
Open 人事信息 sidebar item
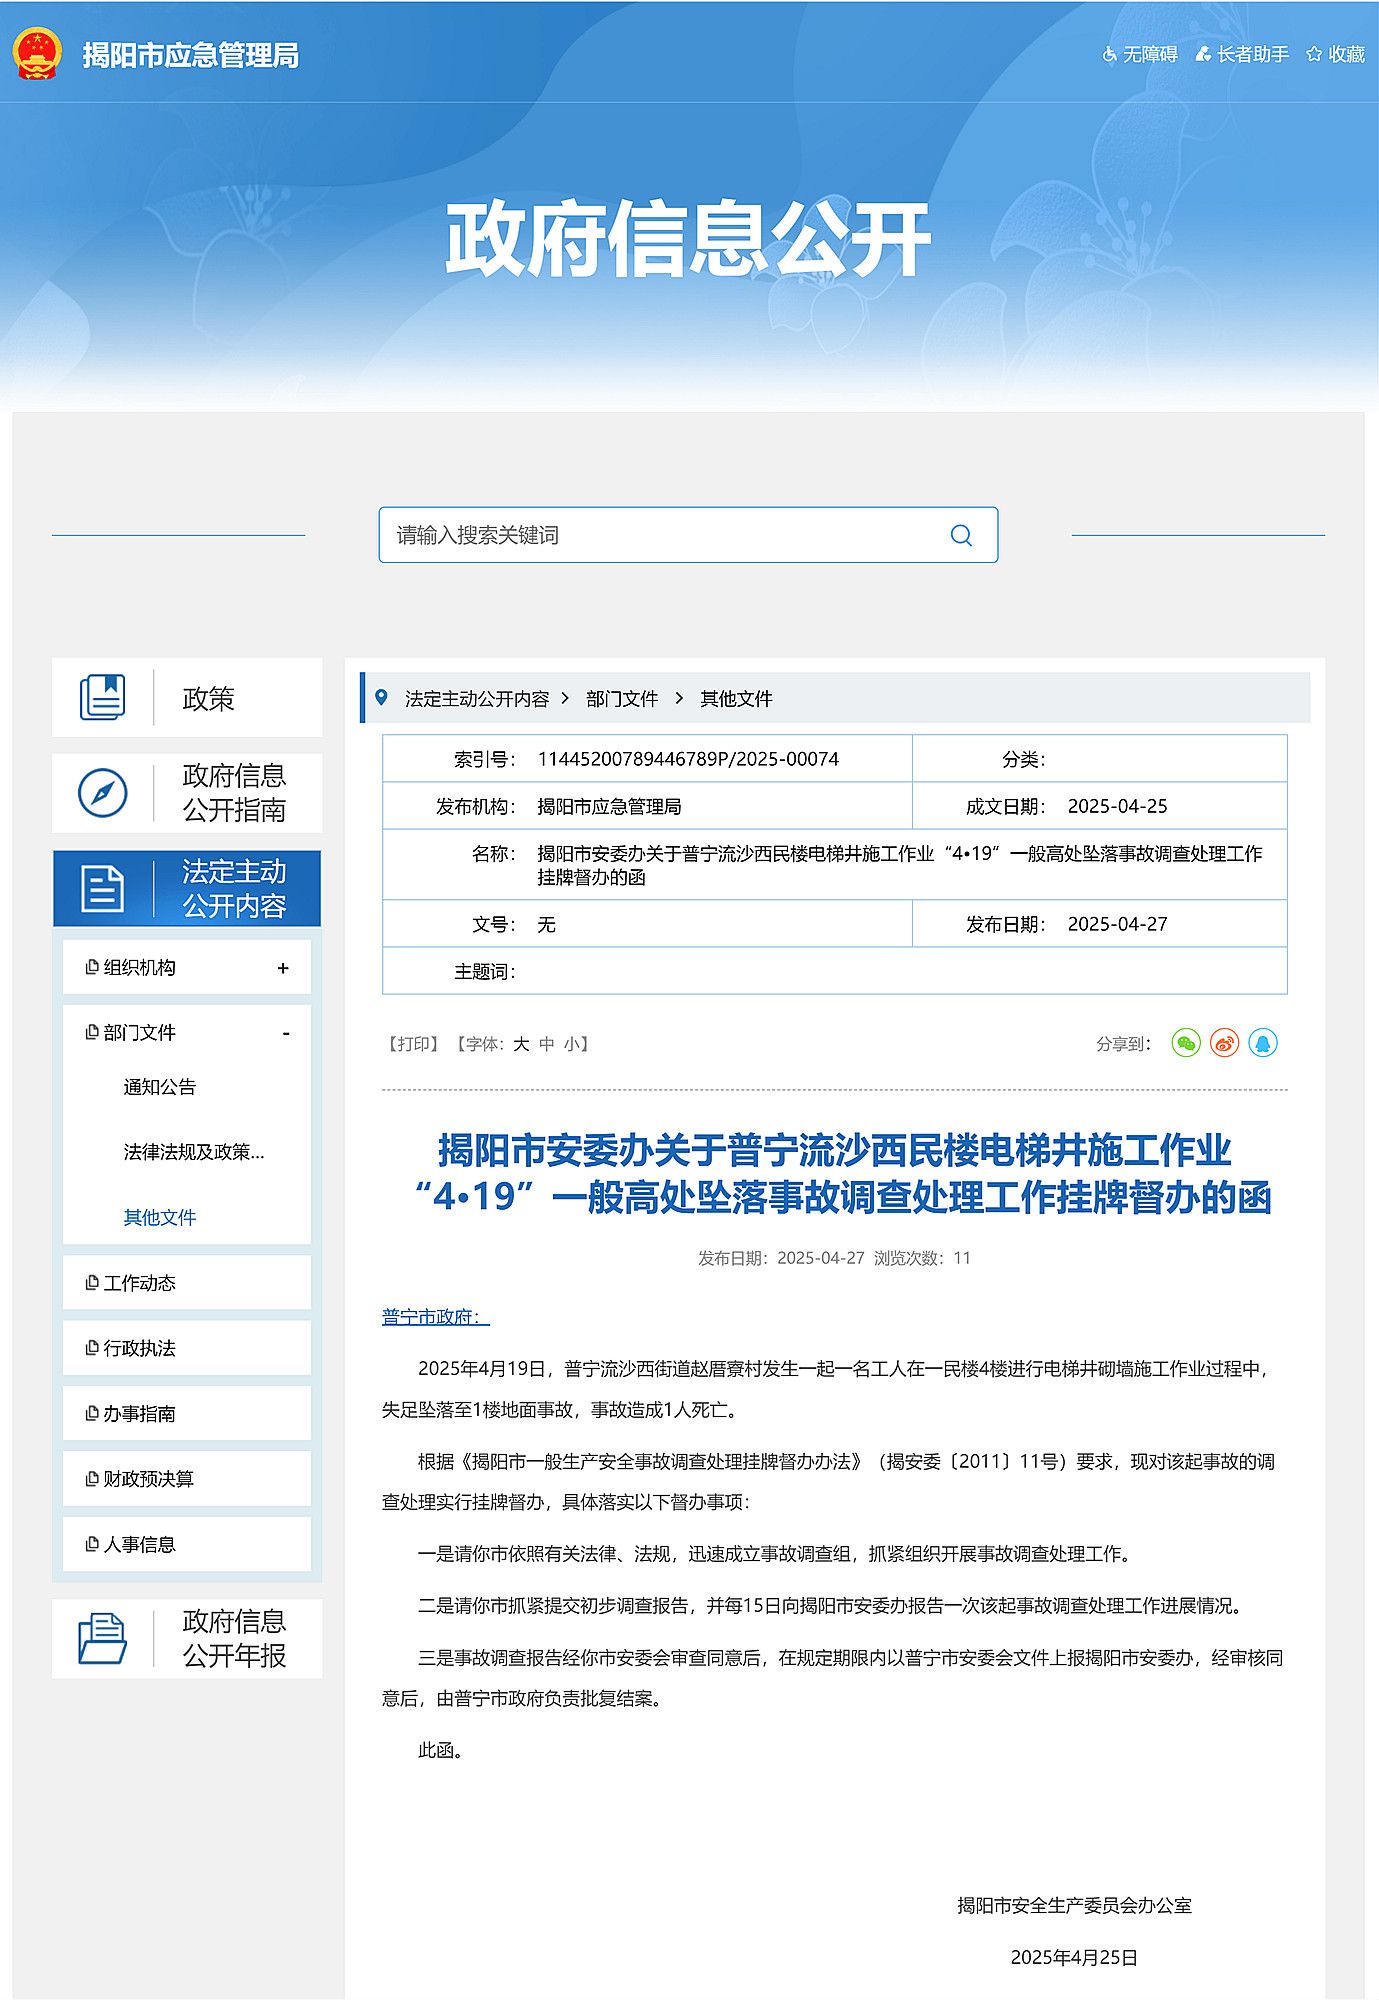(187, 1544)
